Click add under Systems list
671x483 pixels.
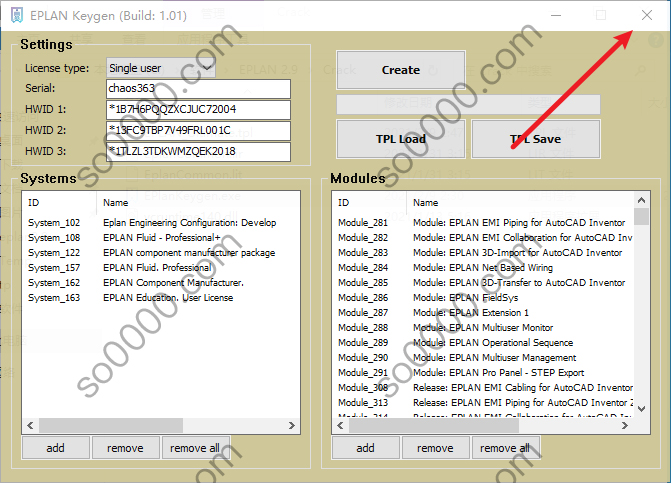point(56,448)
